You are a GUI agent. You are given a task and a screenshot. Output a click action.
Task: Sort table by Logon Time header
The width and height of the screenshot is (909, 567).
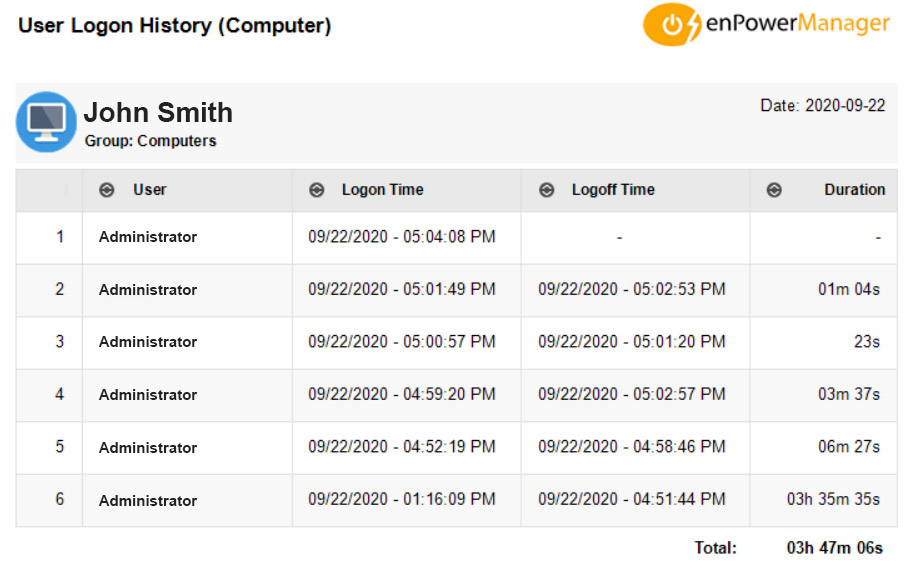(383, 190)
